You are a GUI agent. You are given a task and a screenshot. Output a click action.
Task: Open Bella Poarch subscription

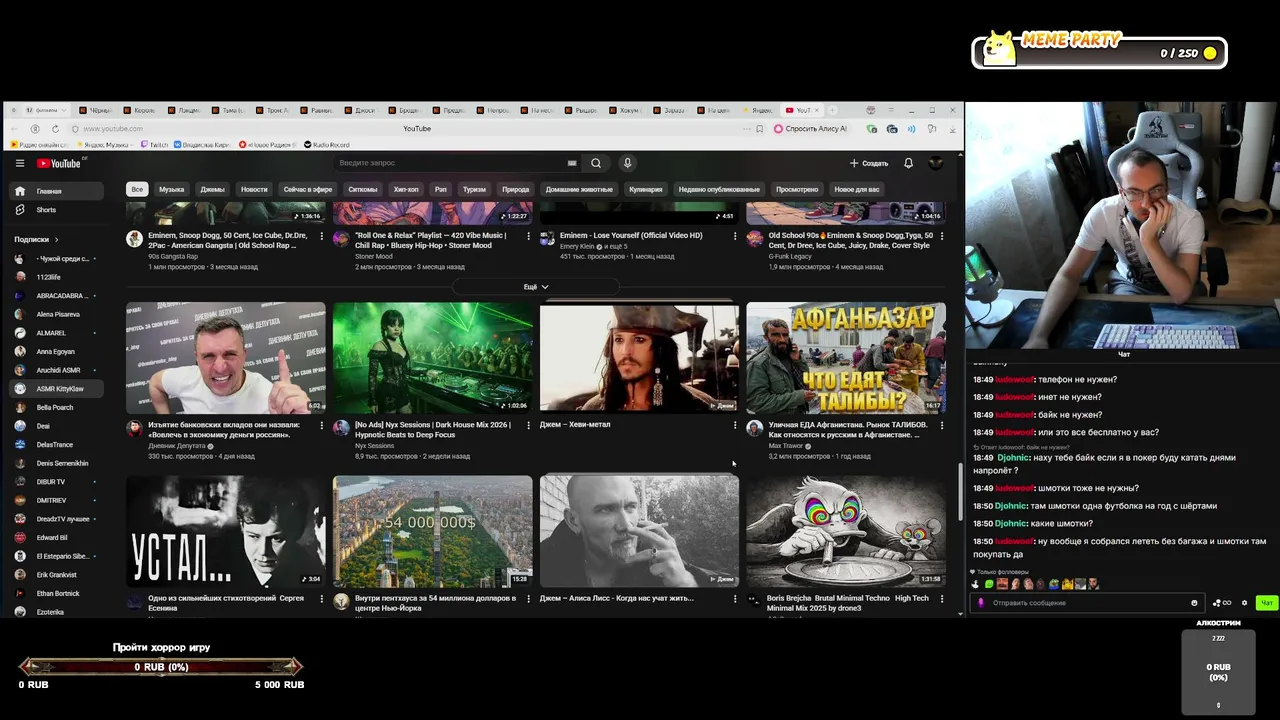(56, 407)
